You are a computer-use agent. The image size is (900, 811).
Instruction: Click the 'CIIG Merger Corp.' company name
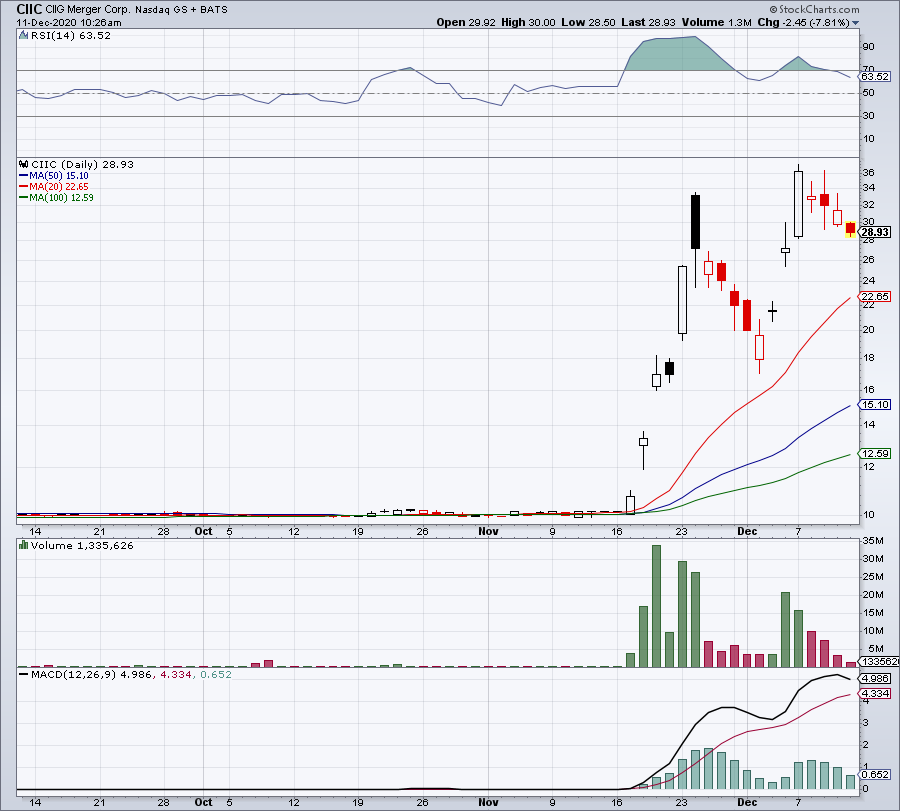88,10
